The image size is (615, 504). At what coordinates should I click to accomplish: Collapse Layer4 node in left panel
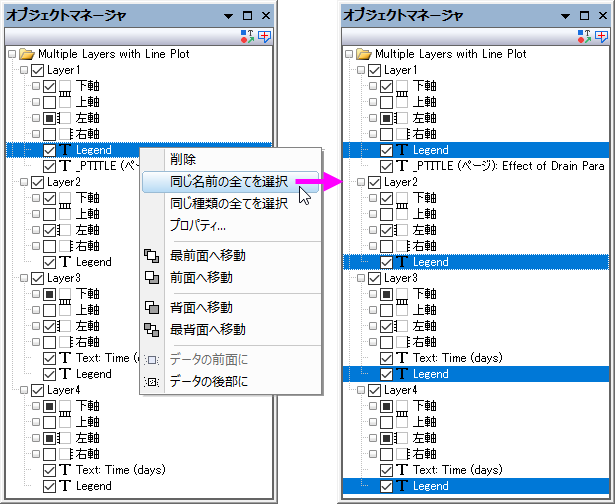pos(24,390)
